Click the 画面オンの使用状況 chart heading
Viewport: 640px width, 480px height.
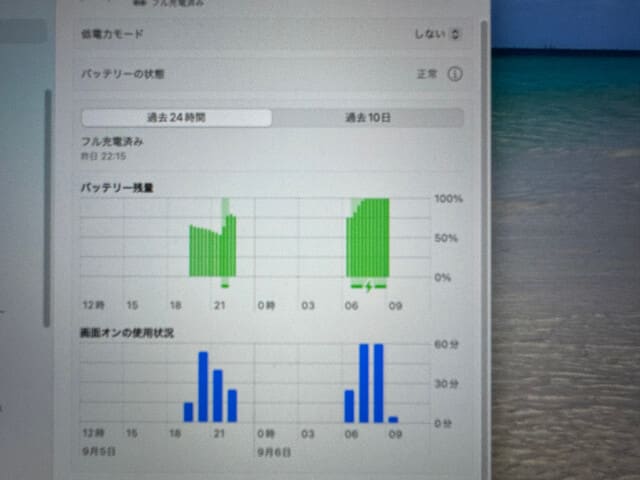(127, 333)
